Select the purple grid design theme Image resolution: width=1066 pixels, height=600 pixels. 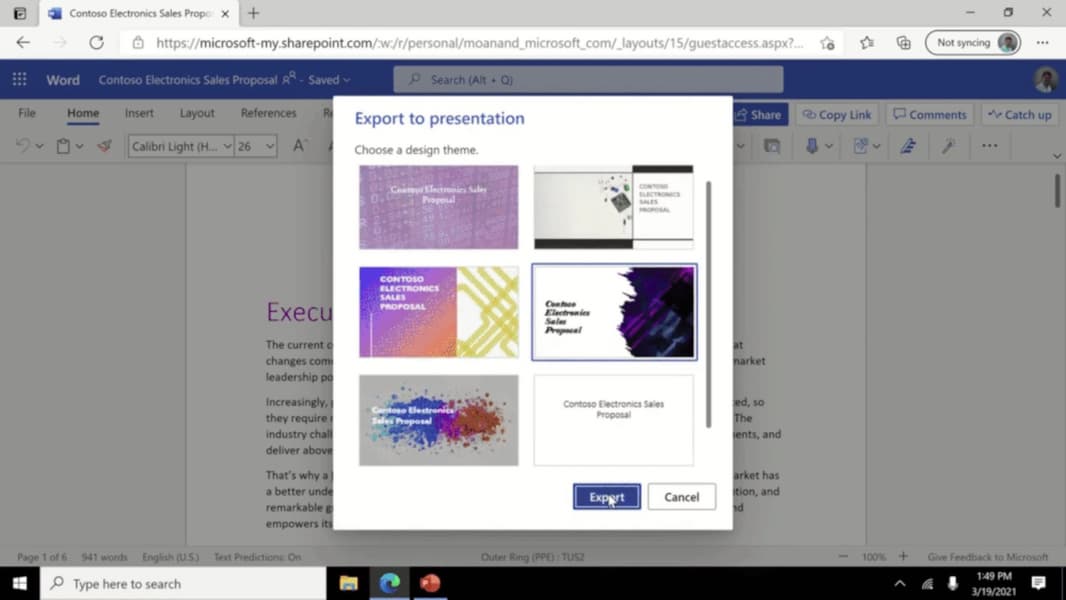coord(439,207)
